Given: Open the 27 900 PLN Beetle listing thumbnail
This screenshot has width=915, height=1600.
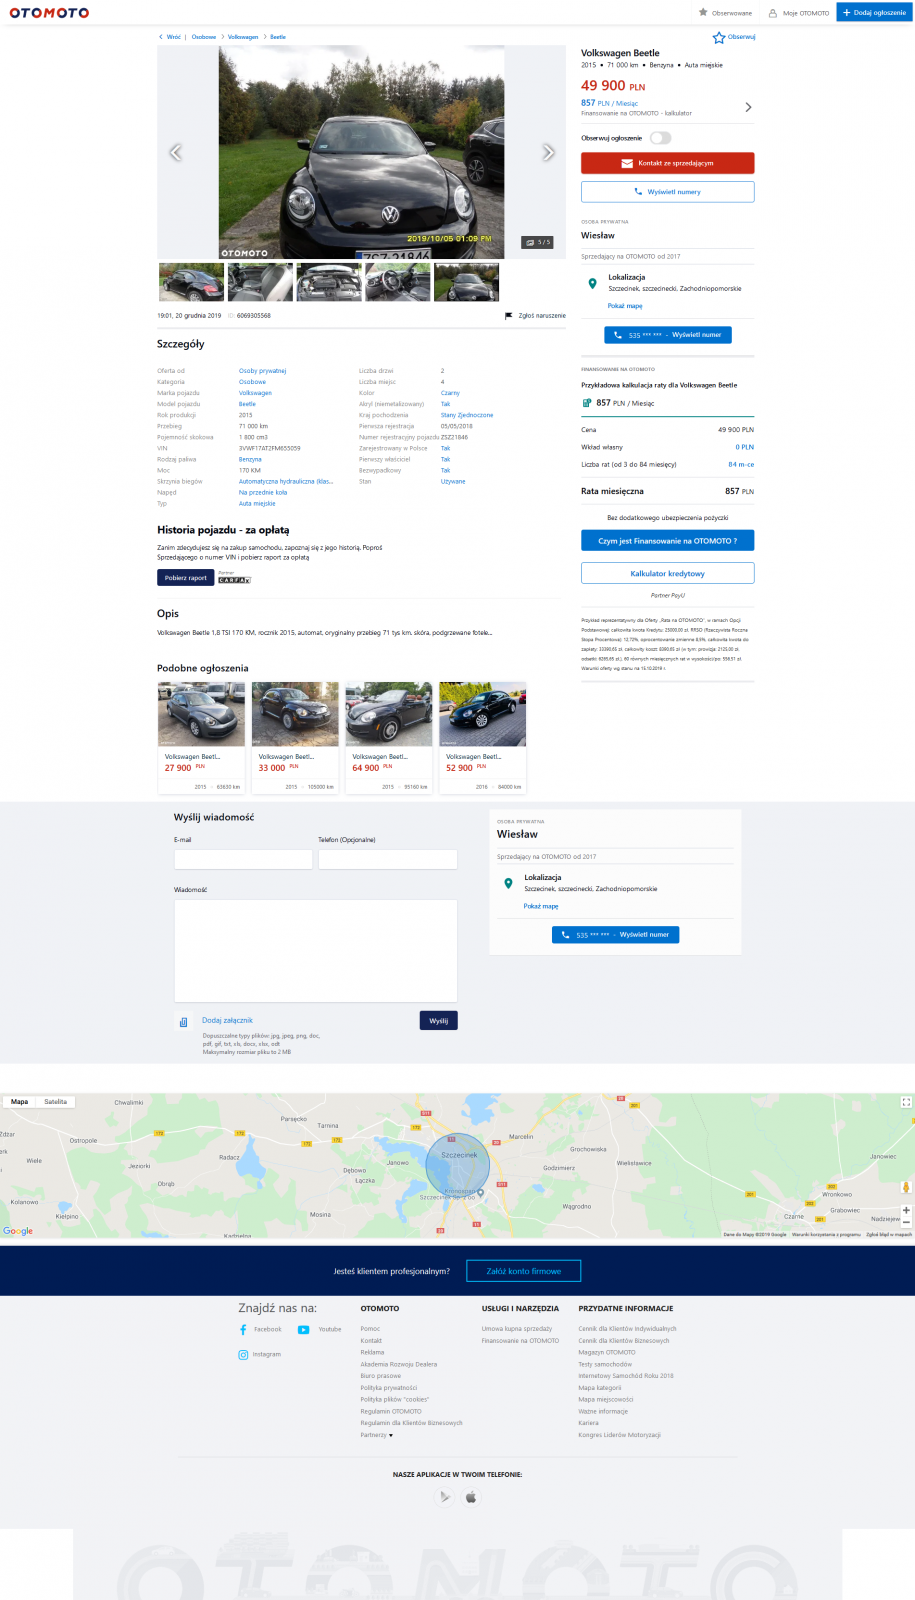Looking at the screenshot, I should (201, 714).
